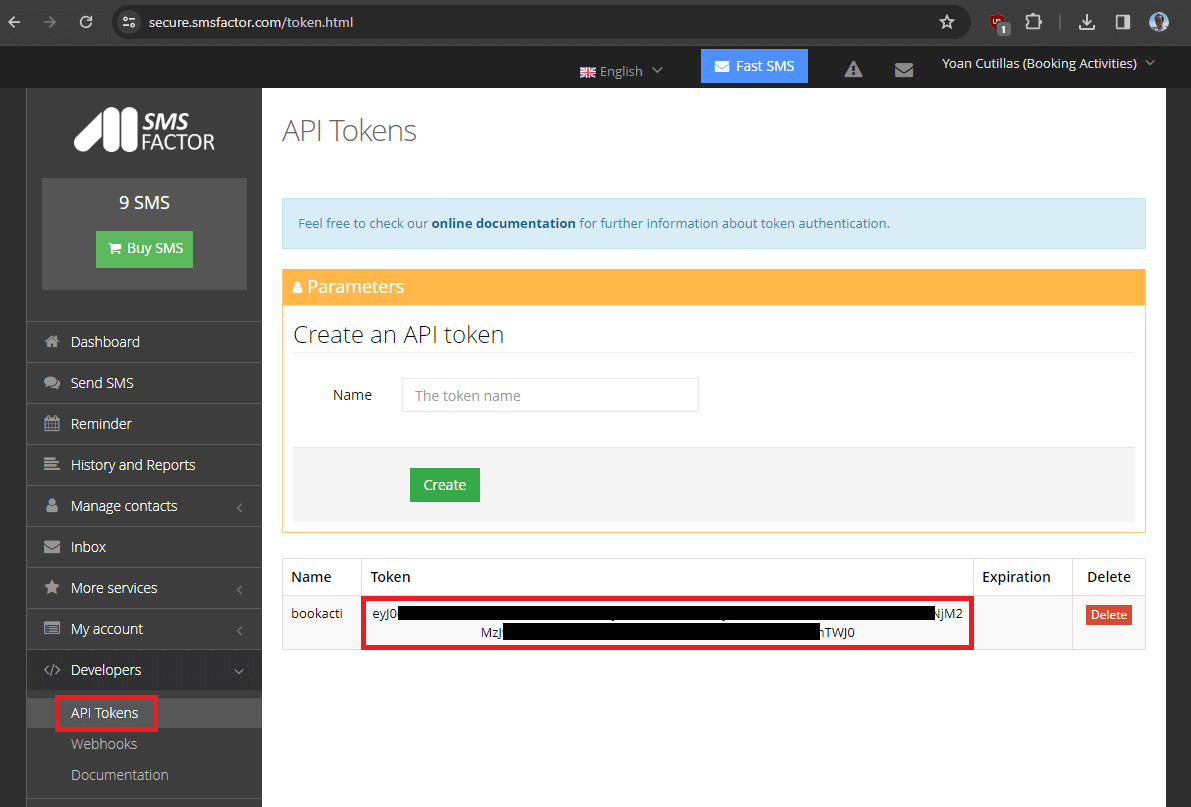Click the Reminder calendar icon
The width and height of the screenshot is (1191, 807).
pos(52,423)
